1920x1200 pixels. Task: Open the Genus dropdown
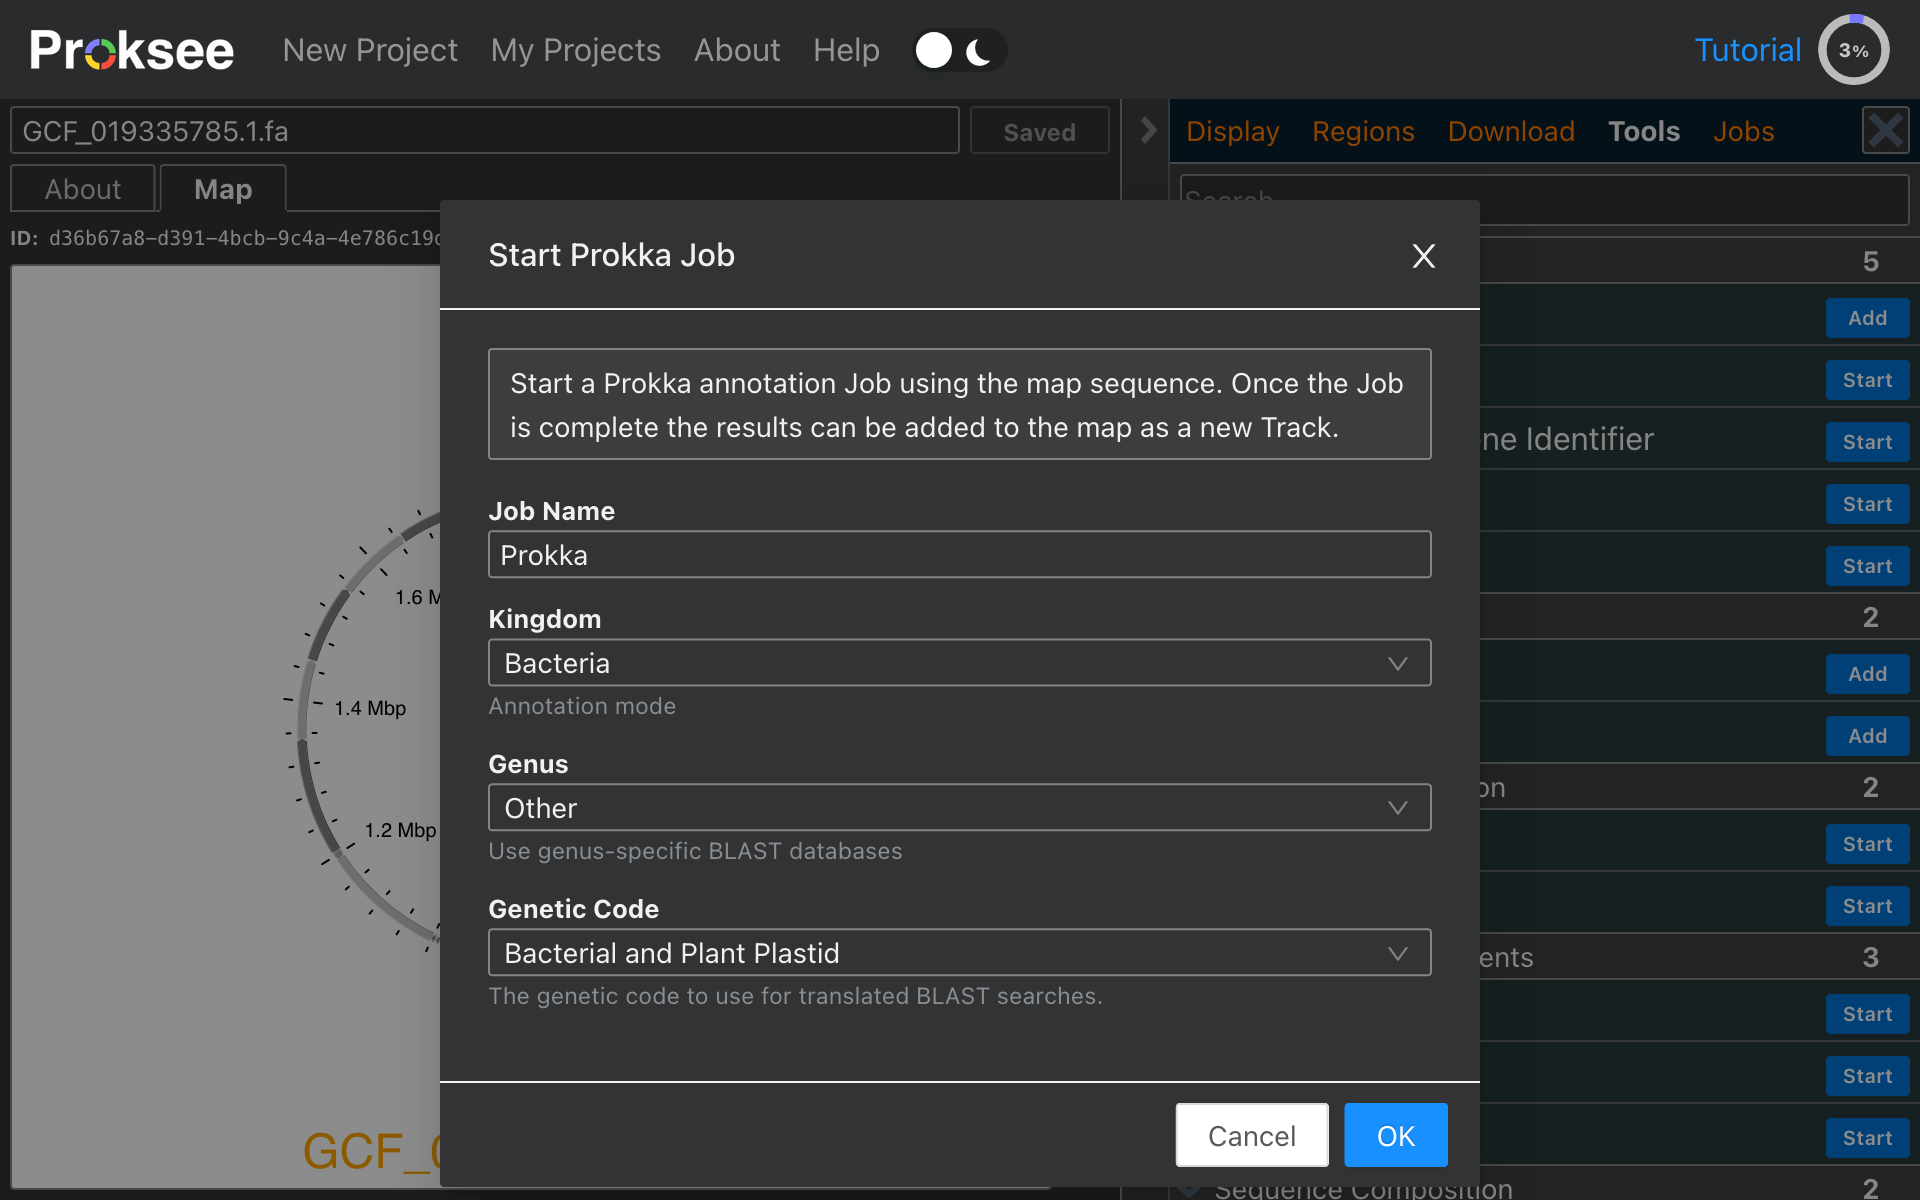pos(959,808)
